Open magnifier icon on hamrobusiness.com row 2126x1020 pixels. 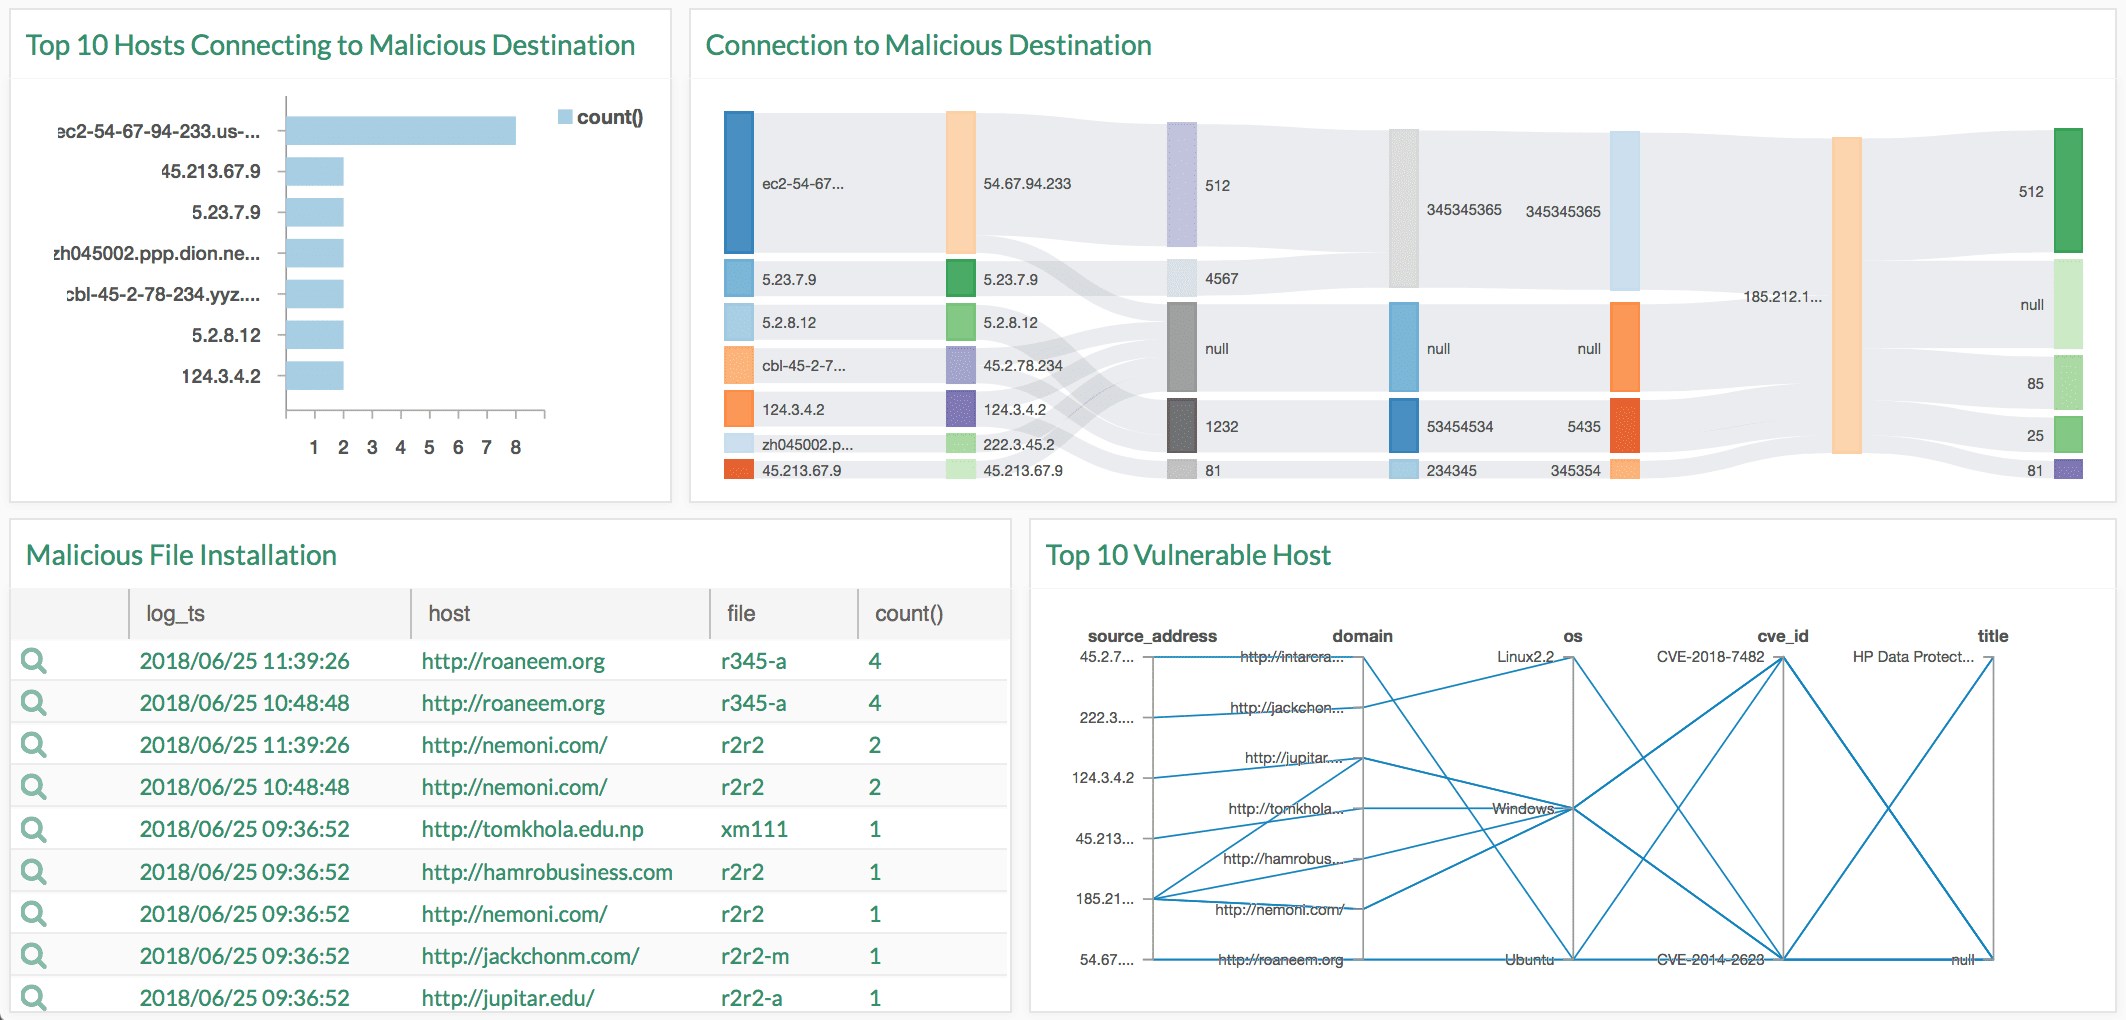tap(33, 870)
